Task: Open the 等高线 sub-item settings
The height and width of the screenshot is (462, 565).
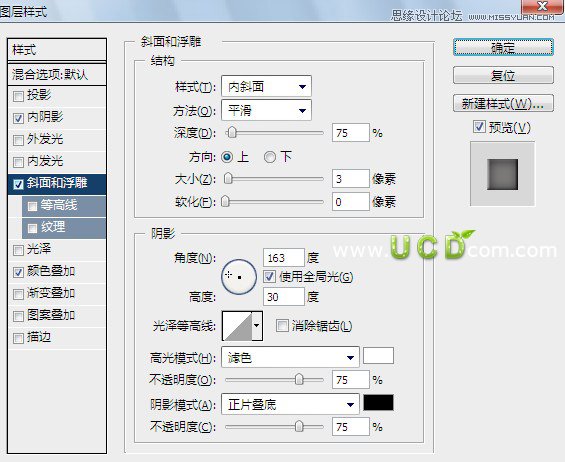Action: point(58,205)
